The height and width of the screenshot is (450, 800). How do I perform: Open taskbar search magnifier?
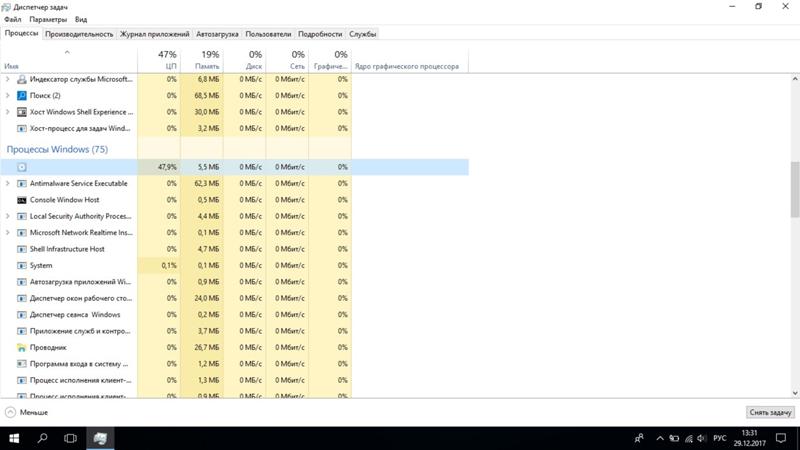pyautogui.click(x=42, y=438)
